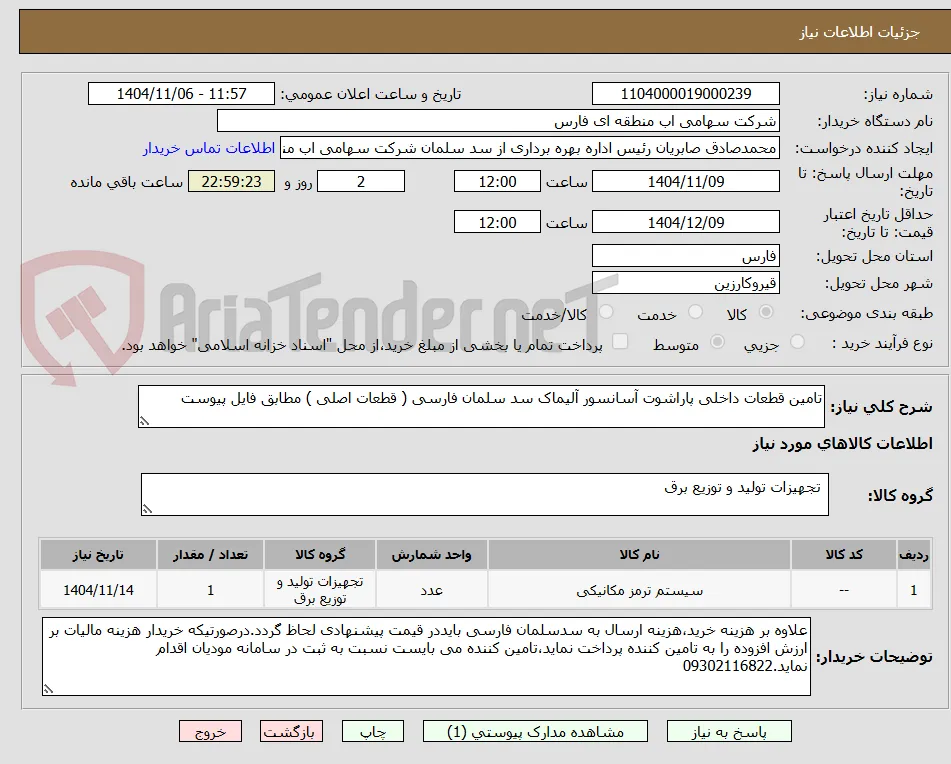
Task: Click the goods group box 'تجهیزات تولید و توزیع برق'
Action: click(x=485, y=495)
